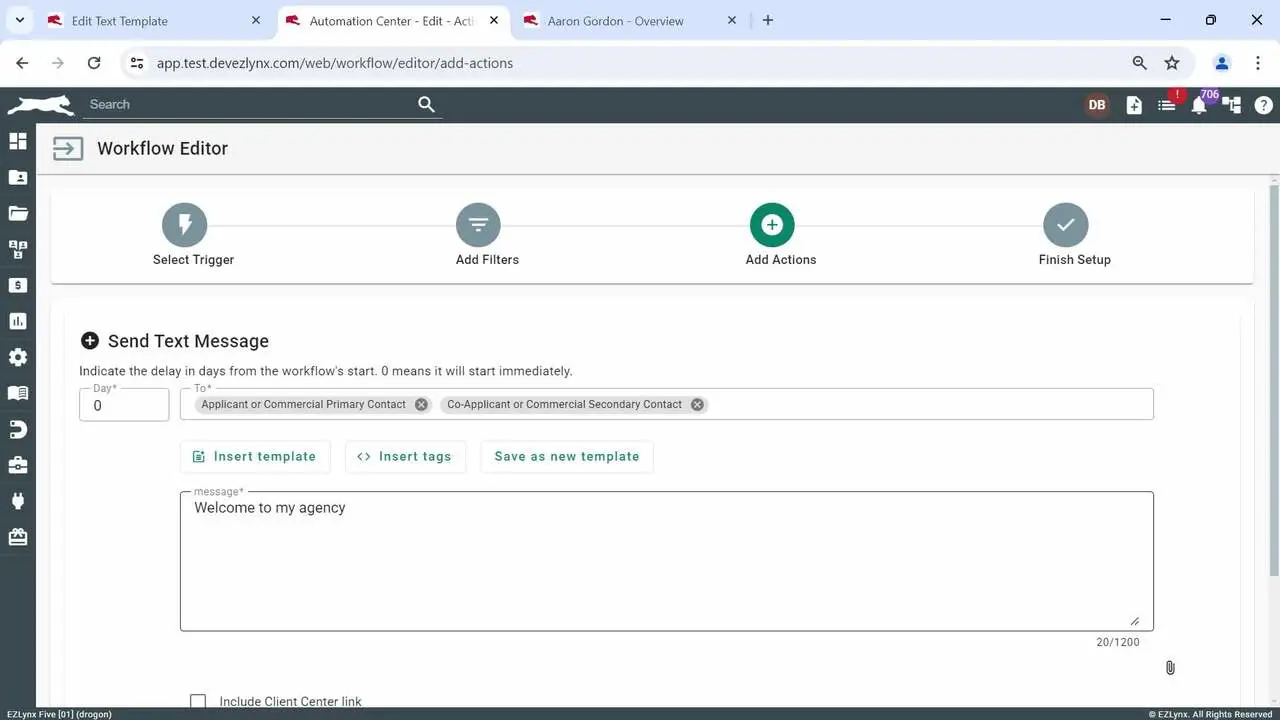
Task: Open the notifications bell icon
Action: click(x=1199, y=105)
